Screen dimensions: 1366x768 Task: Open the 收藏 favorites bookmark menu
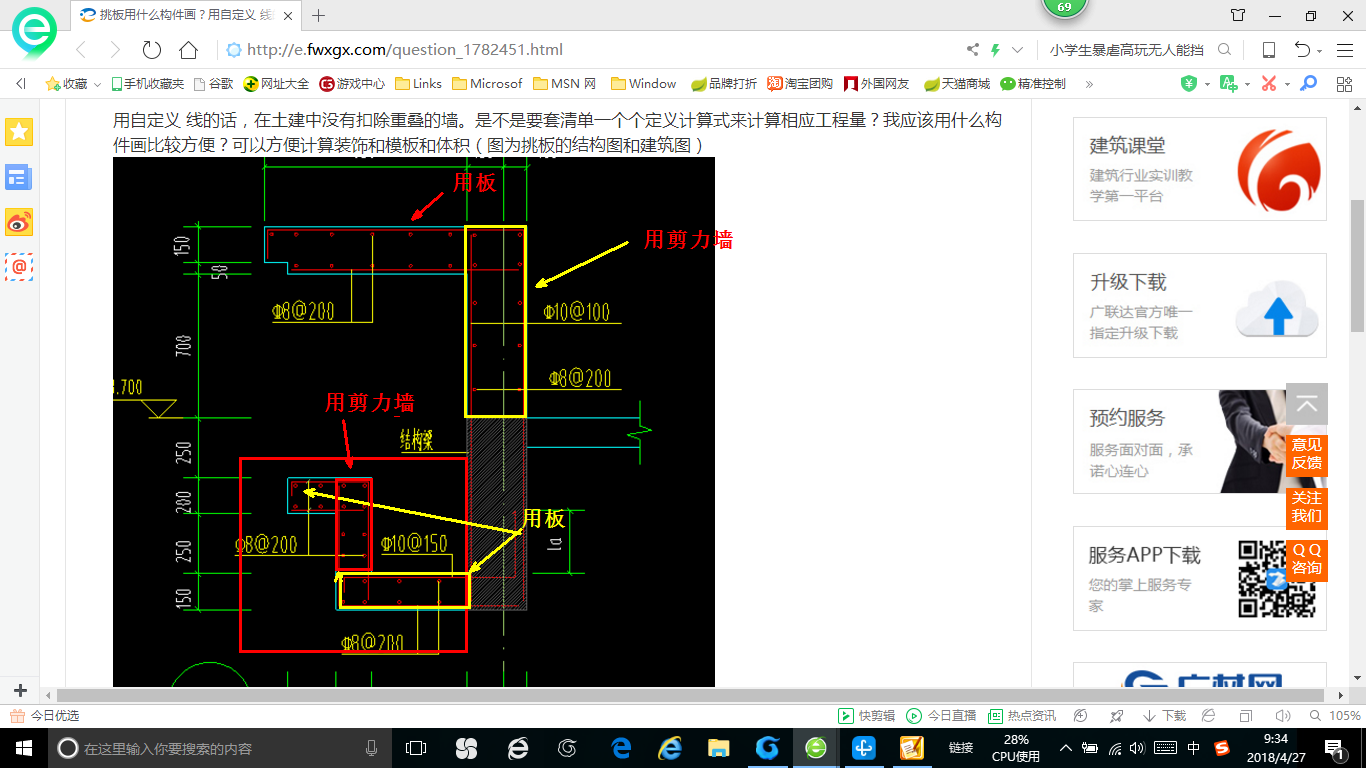tap(73, 84)
